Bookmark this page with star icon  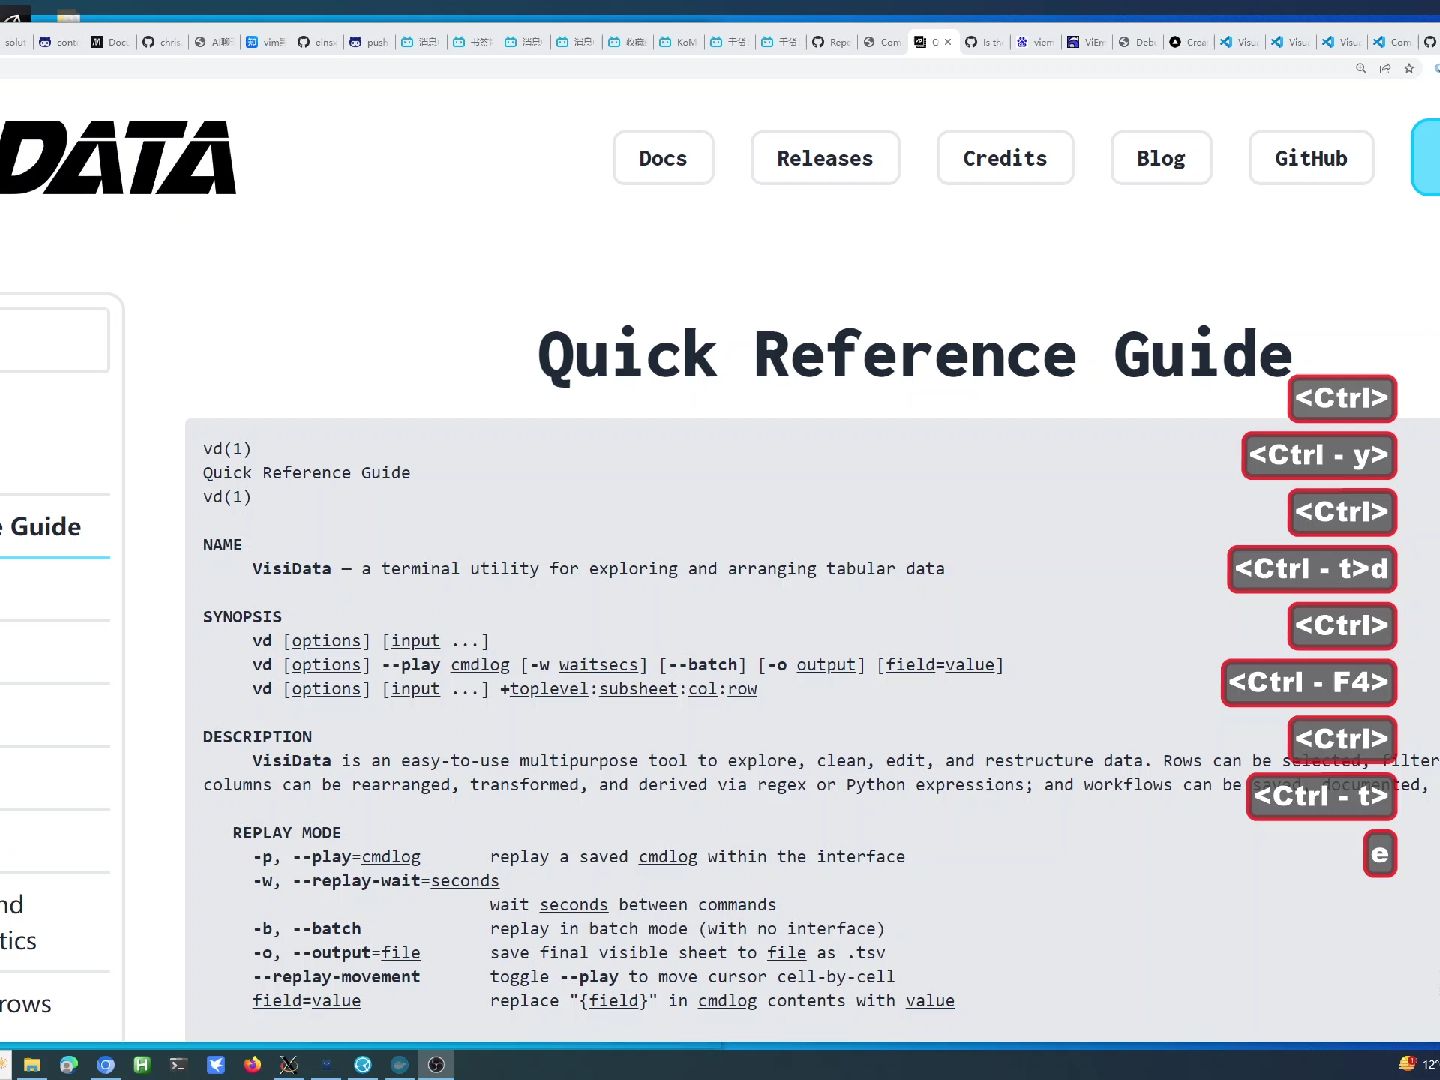point(1409,68)
